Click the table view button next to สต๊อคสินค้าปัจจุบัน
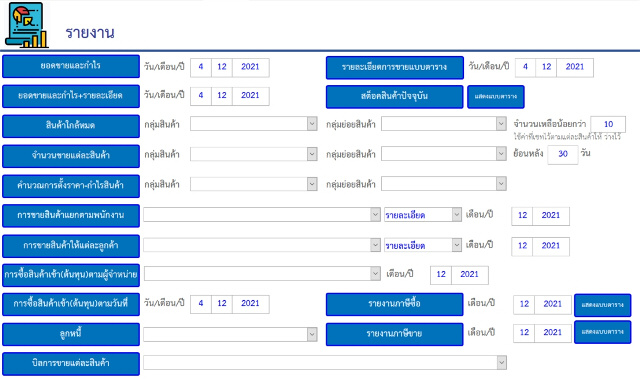The image size is (640, 379). point(496,97)
